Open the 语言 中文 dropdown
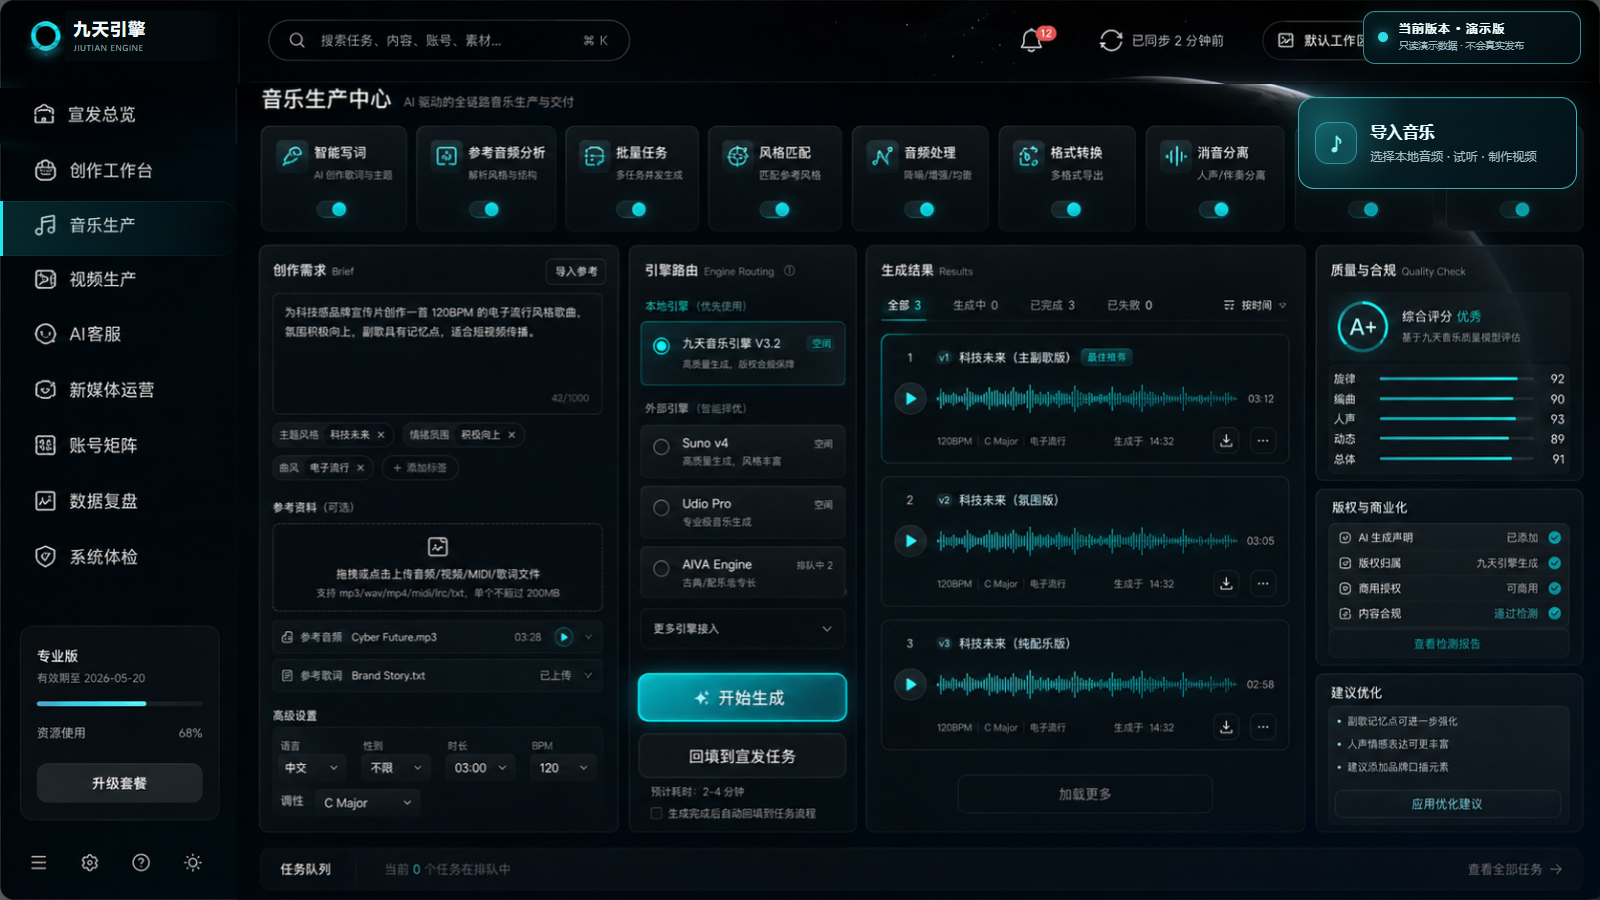 pos(311,768)
